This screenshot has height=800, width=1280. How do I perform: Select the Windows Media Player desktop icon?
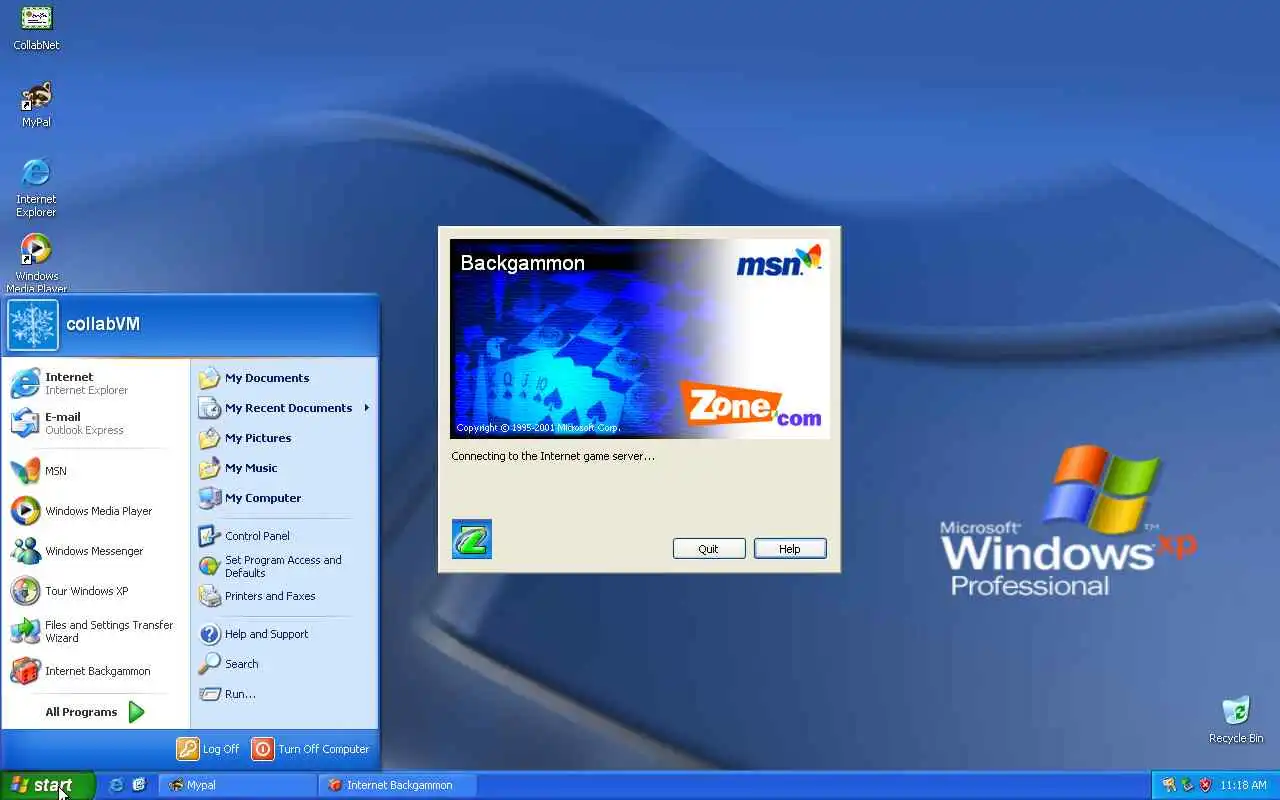(36, 262)
